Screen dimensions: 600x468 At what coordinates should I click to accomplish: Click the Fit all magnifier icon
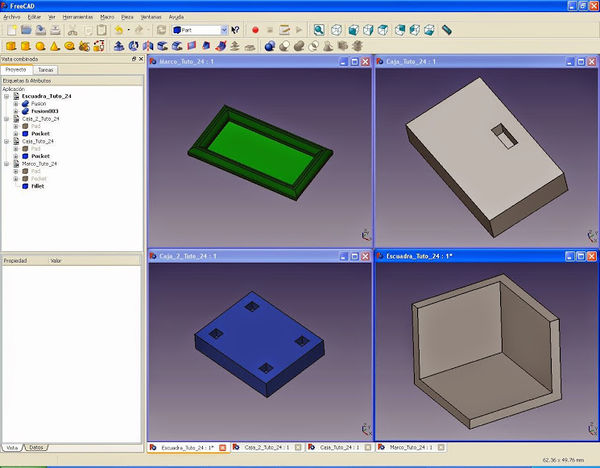319,30
